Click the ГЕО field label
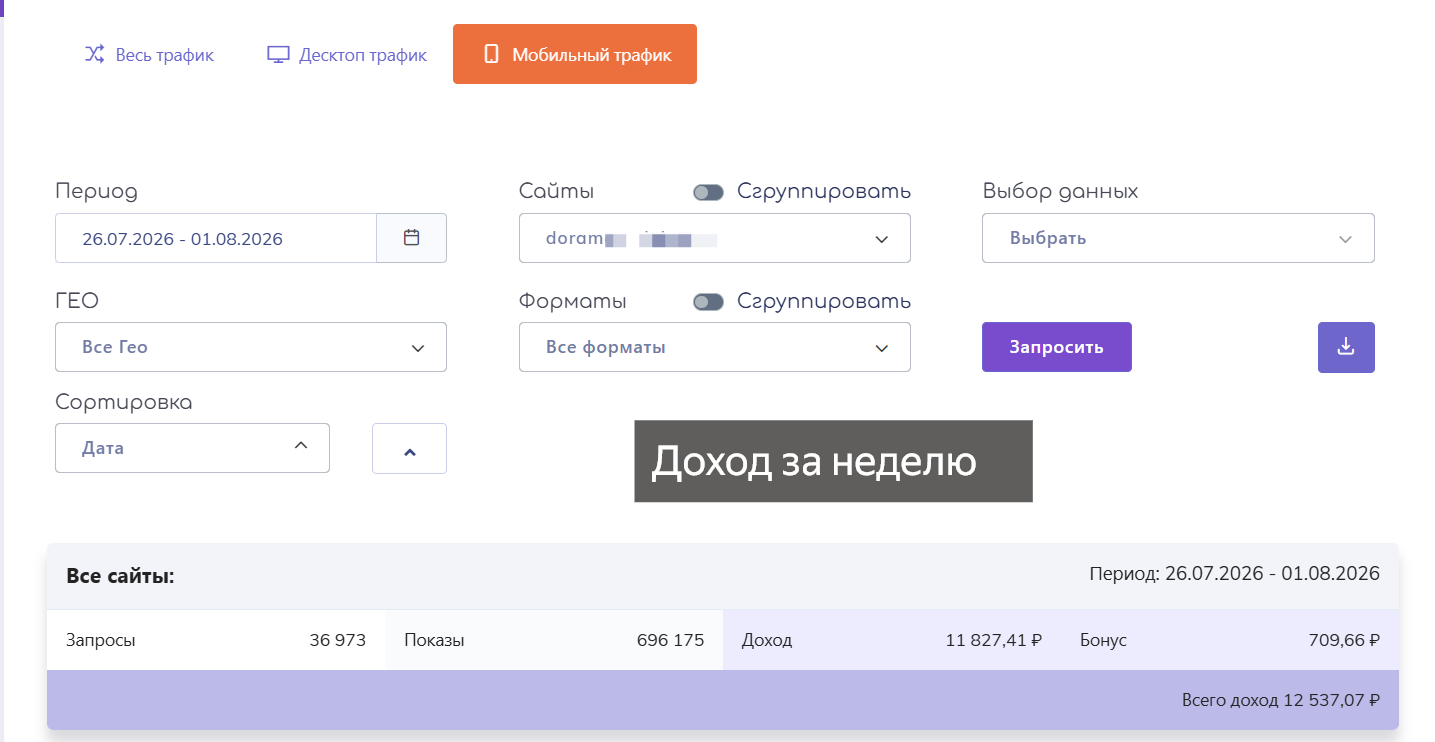The width and height of the screenshot is (1435, 742). (77, 301)
